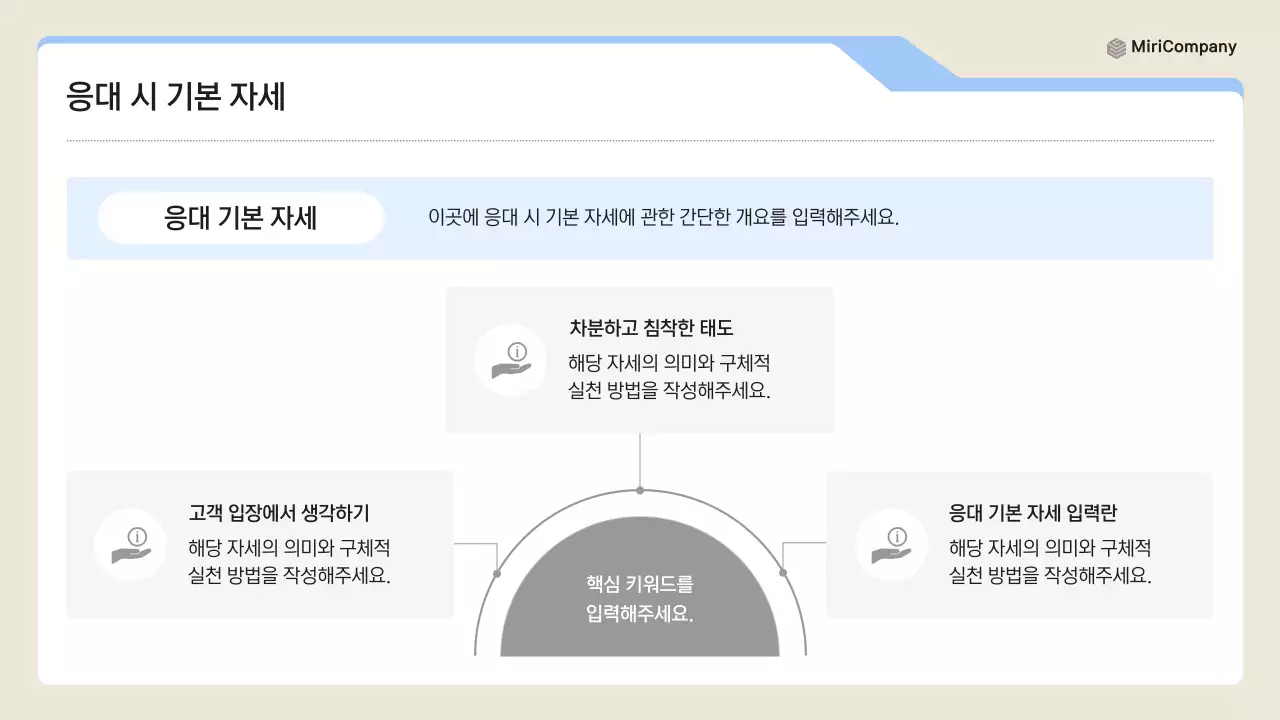The height and width of the screenshot is (720, 1280).
Task: Select the info icon in the 고객 입장에서 생각하기 card
Action: tap(130, 545)
